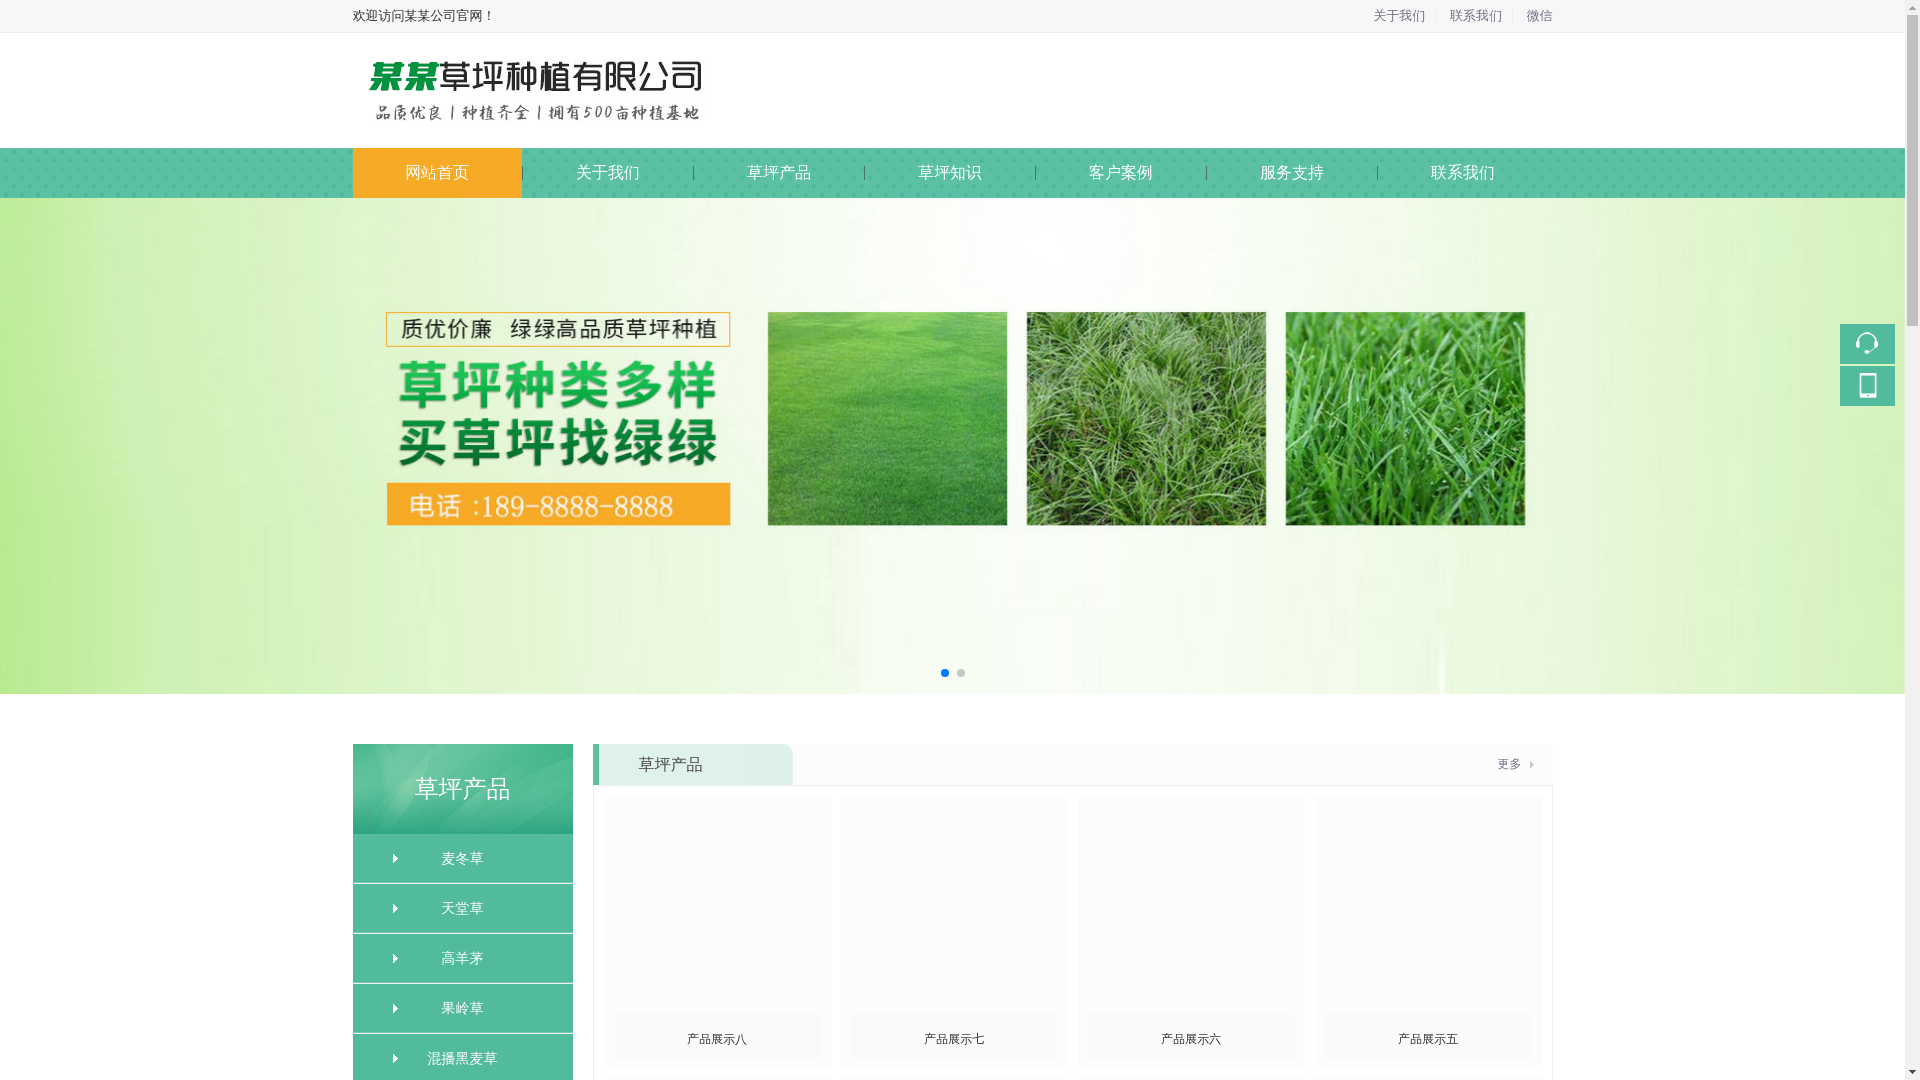The width and height of the screenshot is (1920, 1080).
Task: Click the arrow icon beside 麦冬草
Action: [395, 859]
